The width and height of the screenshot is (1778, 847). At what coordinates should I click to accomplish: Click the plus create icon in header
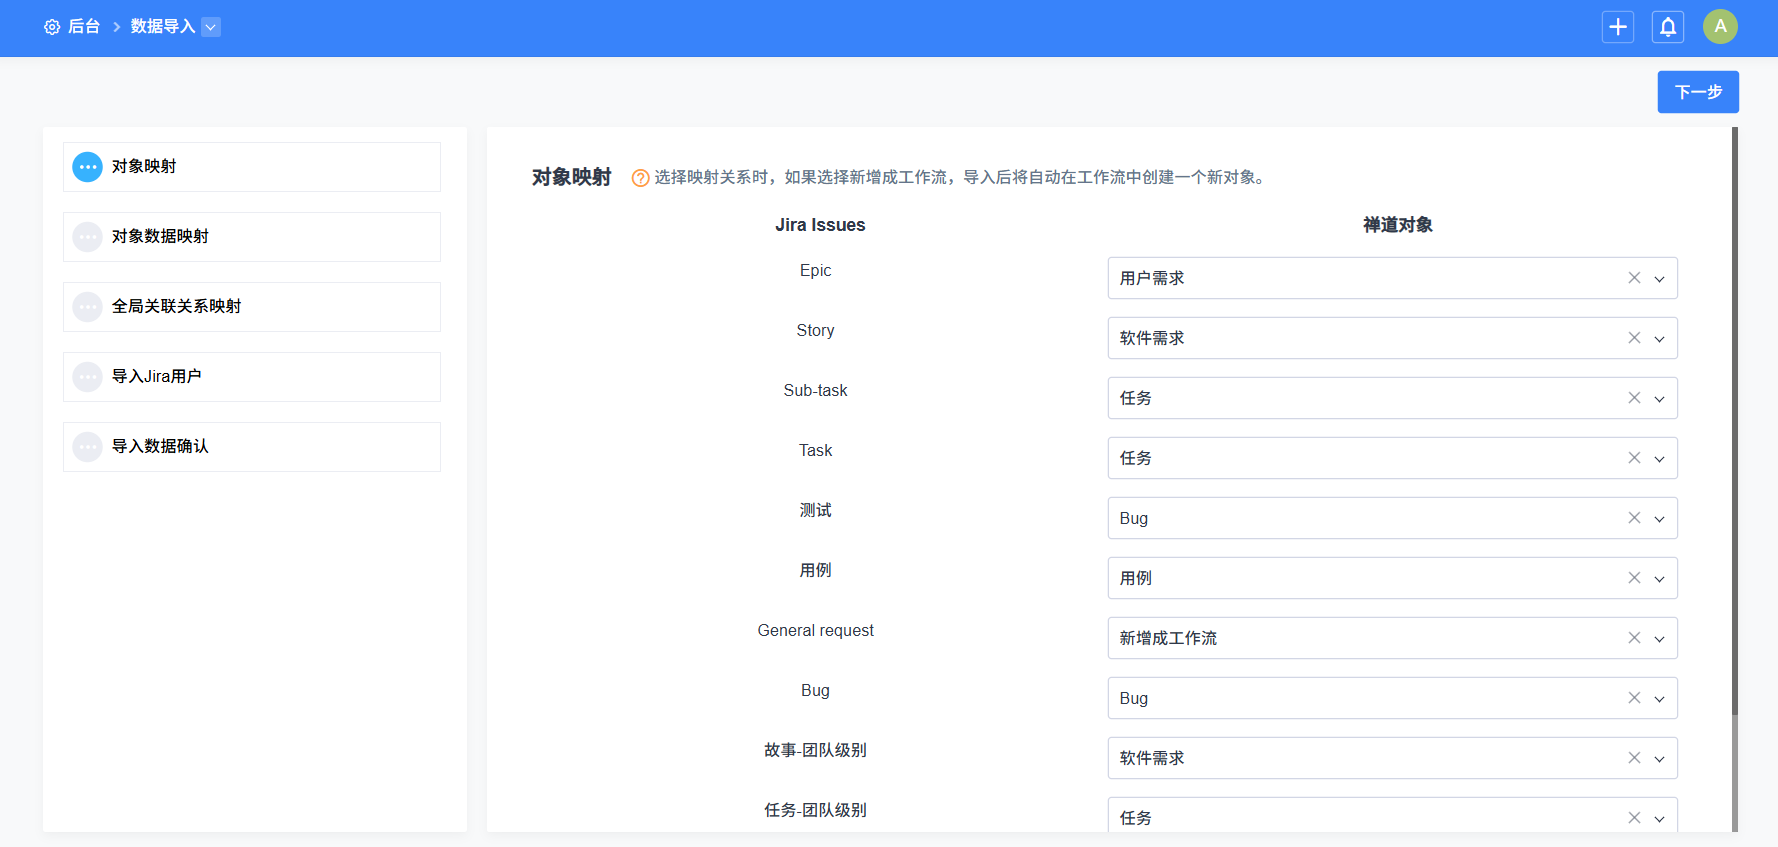coord(1618,27)
